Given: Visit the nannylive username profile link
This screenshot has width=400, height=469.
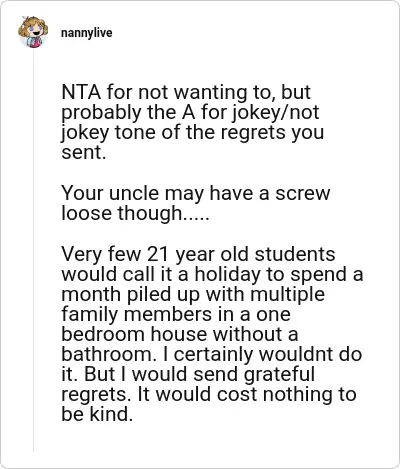Looking at the screenshot, I should point(87,33).
